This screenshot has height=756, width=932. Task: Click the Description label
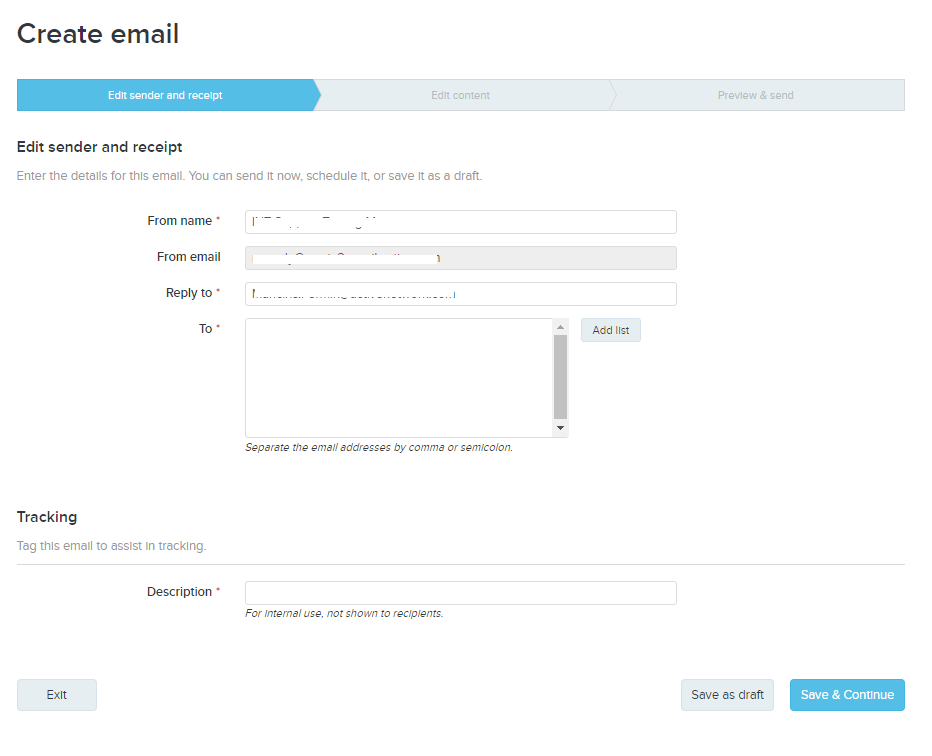tap(179, 592)
